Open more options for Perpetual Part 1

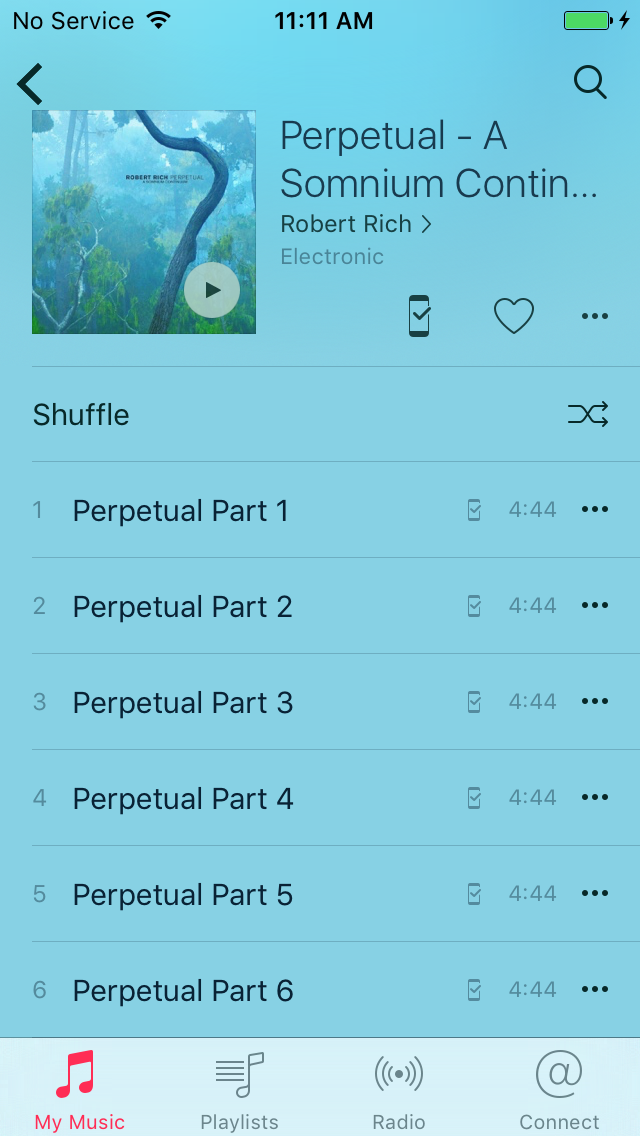[594, 509]
